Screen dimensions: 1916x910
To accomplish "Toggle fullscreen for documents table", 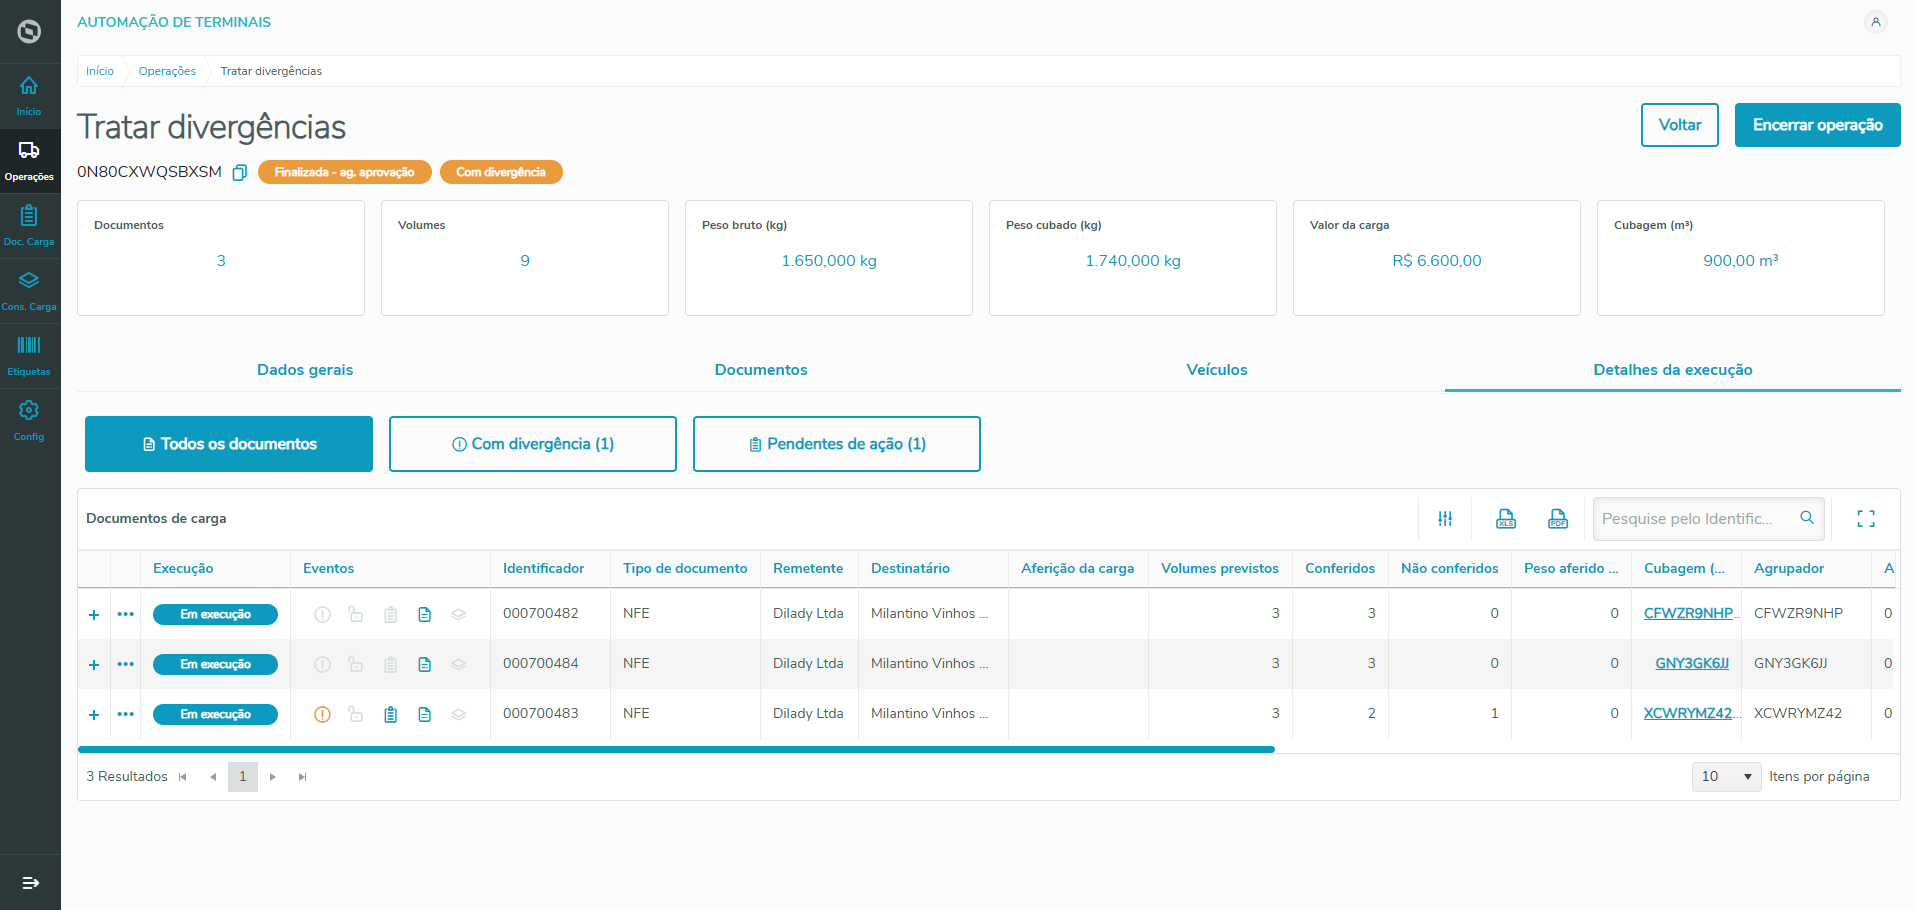I will pyautogui.click(x=1866, y=519).
